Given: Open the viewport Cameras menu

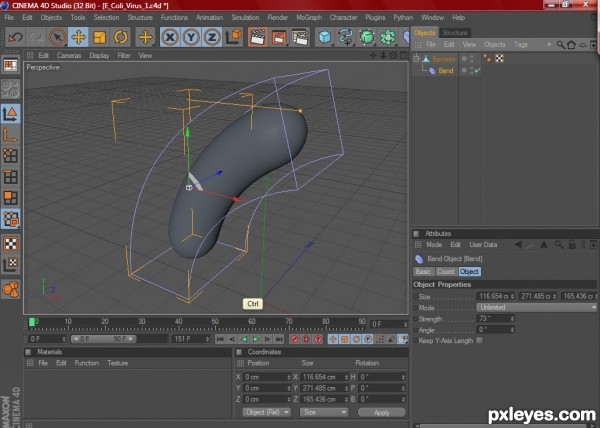Looking at the screenshot, I should pos(69,56).
